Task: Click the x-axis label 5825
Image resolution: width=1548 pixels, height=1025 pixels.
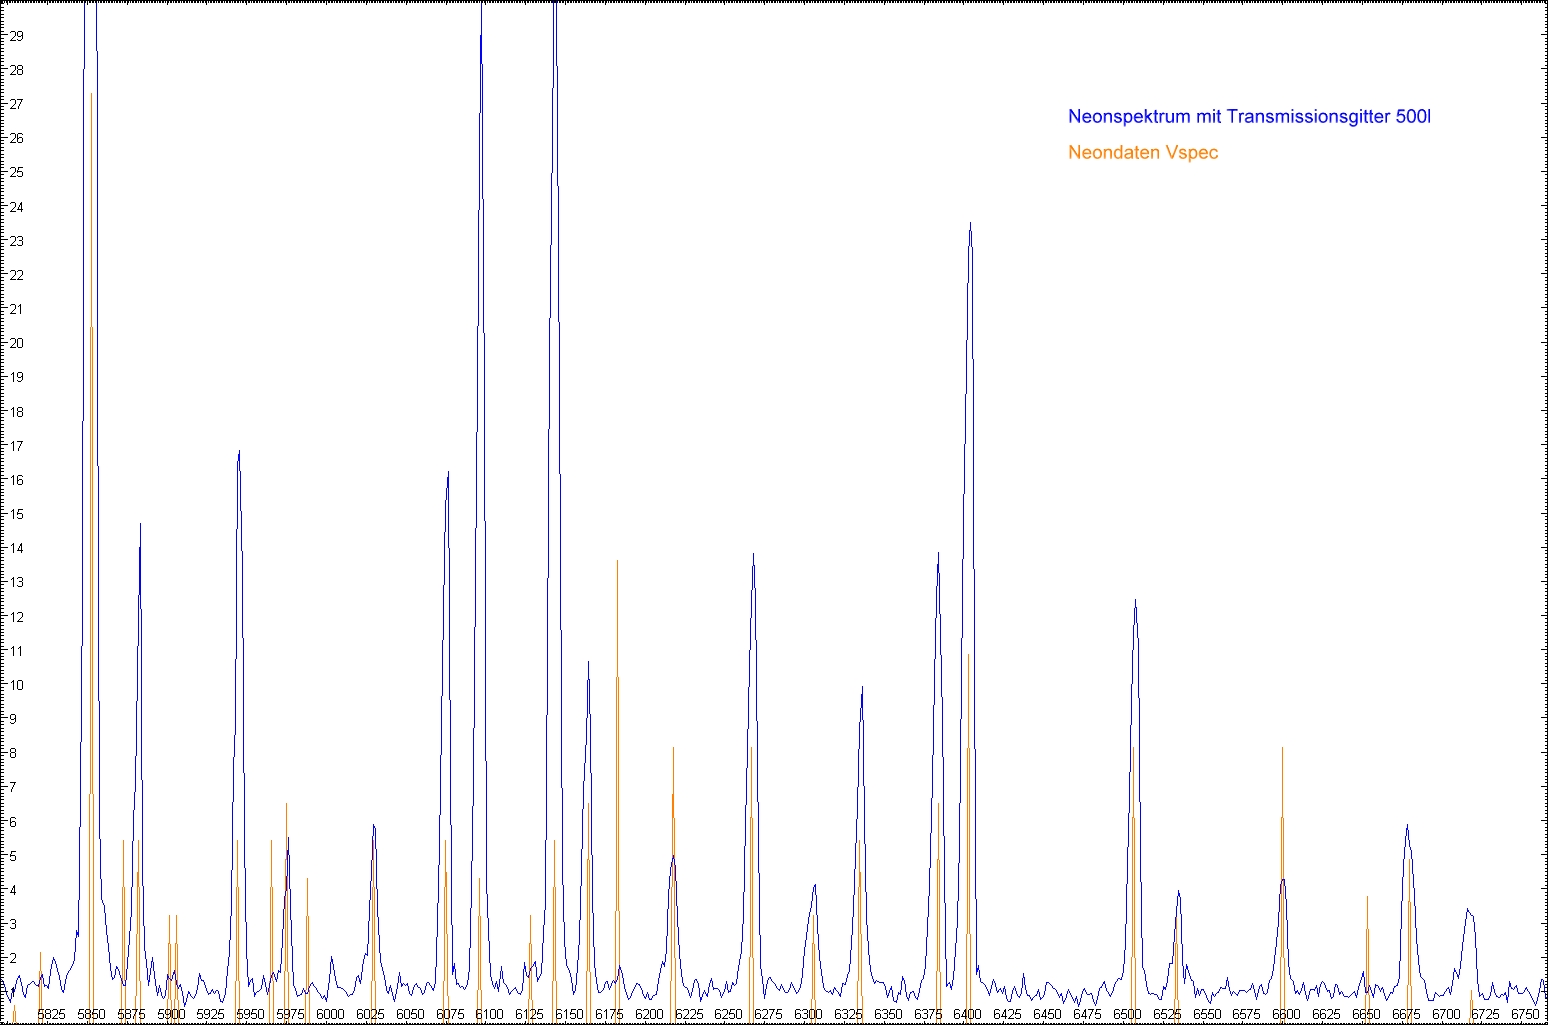Action: coord(51,1014)
